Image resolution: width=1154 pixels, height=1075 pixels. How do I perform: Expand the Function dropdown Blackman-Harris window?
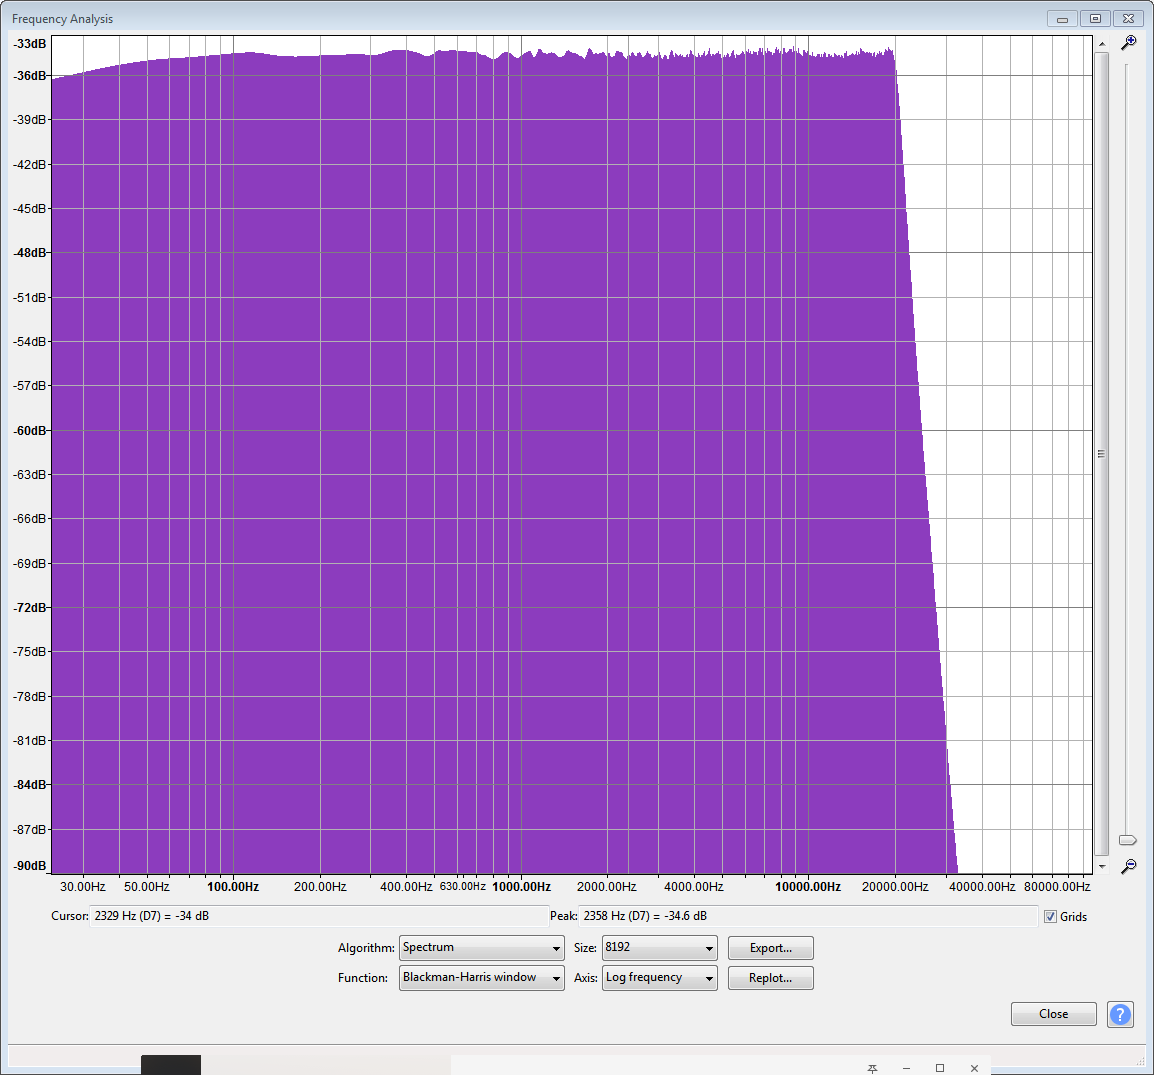481,978
